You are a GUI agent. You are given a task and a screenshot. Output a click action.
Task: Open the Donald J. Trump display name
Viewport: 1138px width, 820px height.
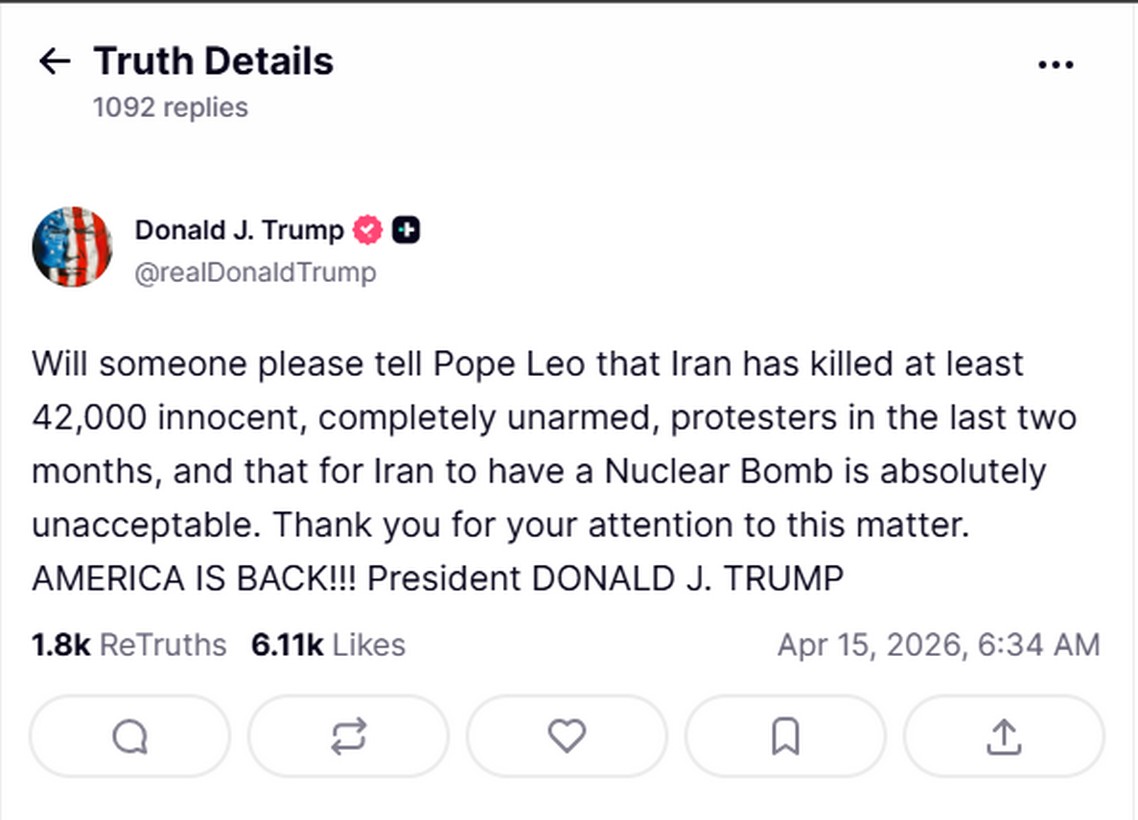pyautogui.click(x=239, y=230)
